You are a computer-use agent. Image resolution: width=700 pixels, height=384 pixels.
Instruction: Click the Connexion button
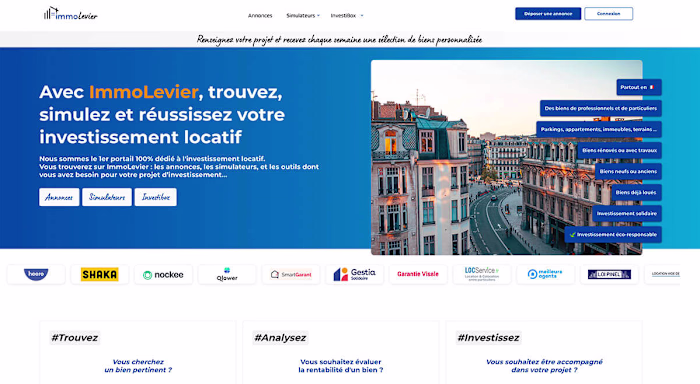tap(608, 14)
